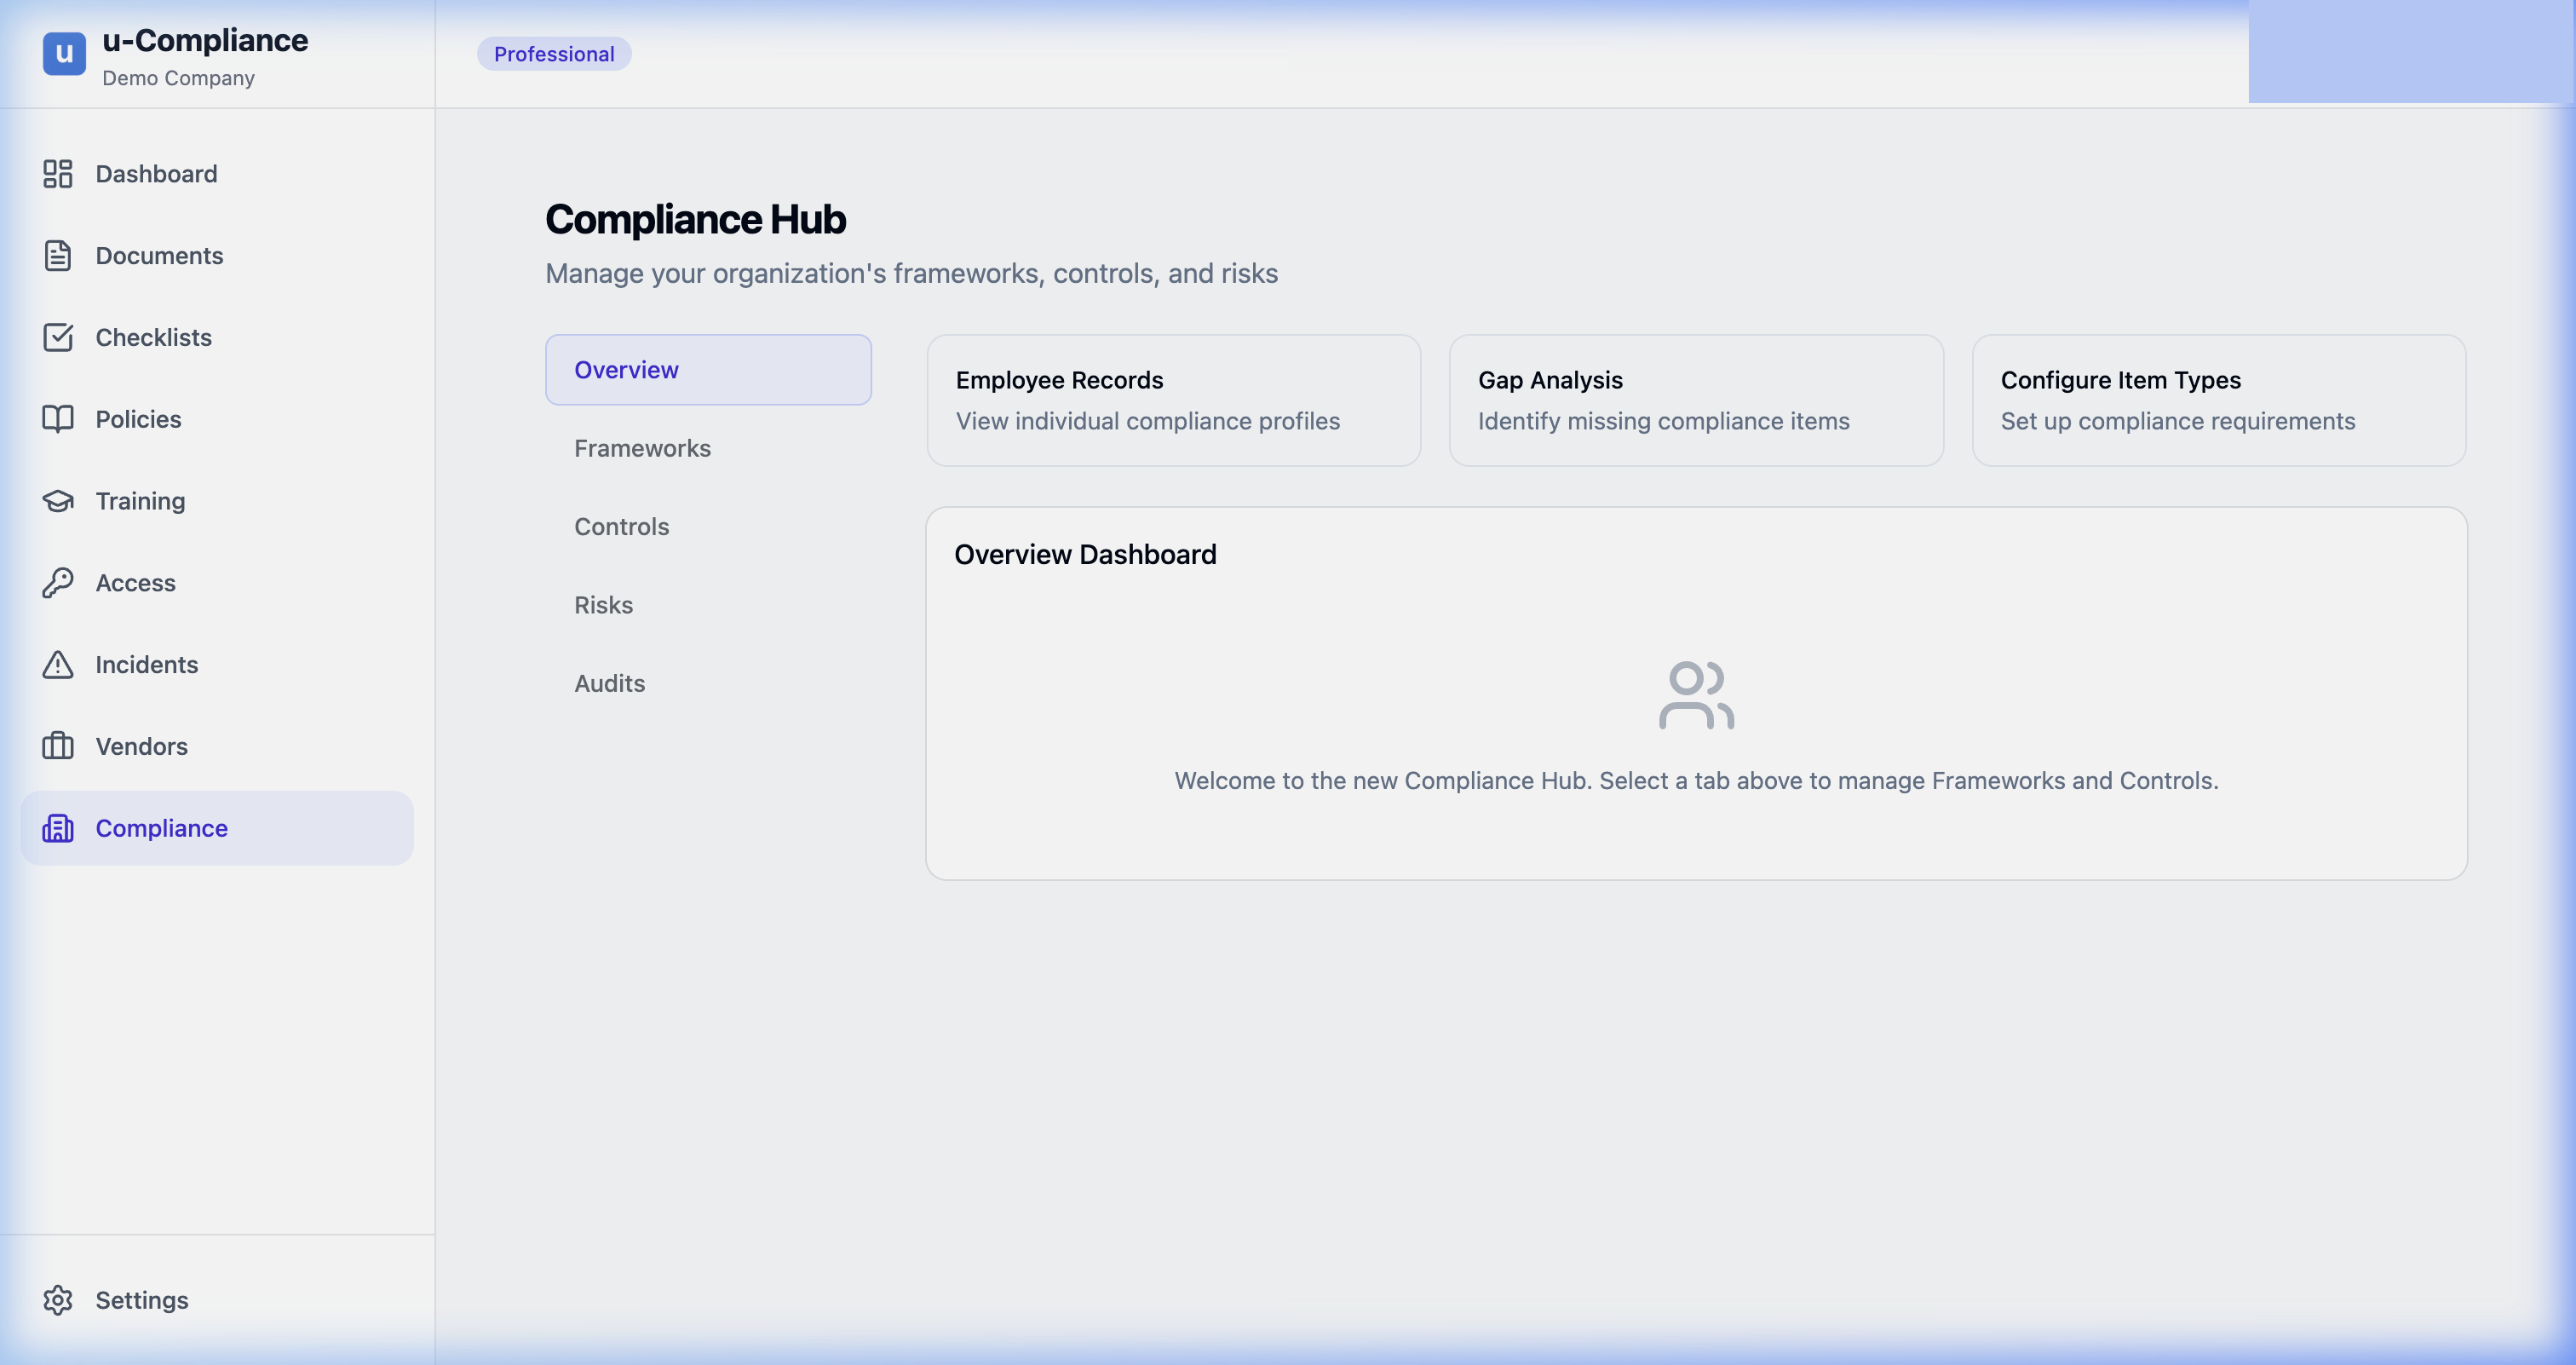Click the Settings gear icon
This screenshot has width=2576, height=1365.
pos(58,1300)
